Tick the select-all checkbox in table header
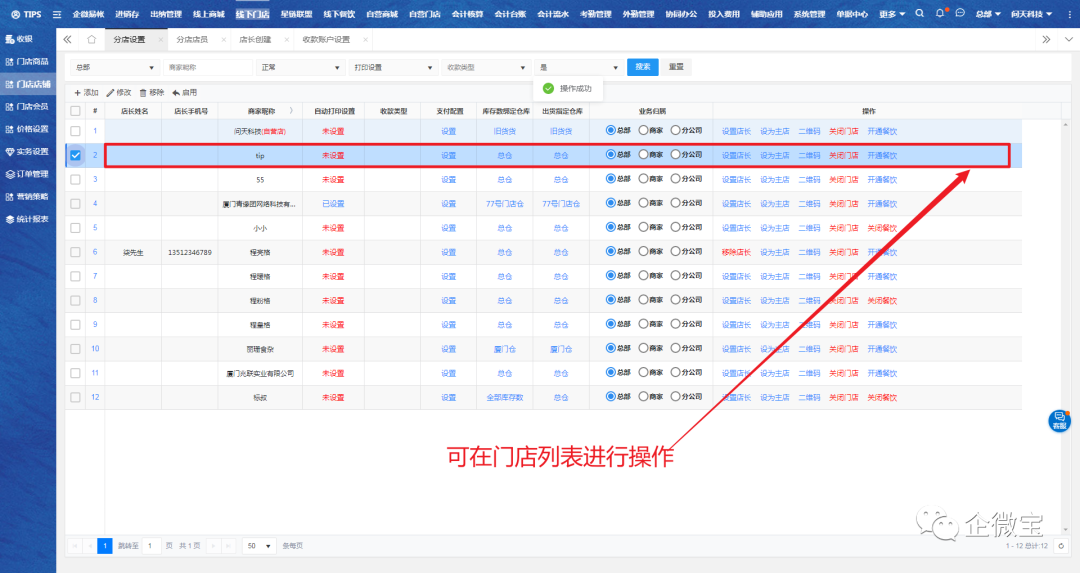This screenshot has height=573, width=1080. pyautogui.click(x=75, y=111)
